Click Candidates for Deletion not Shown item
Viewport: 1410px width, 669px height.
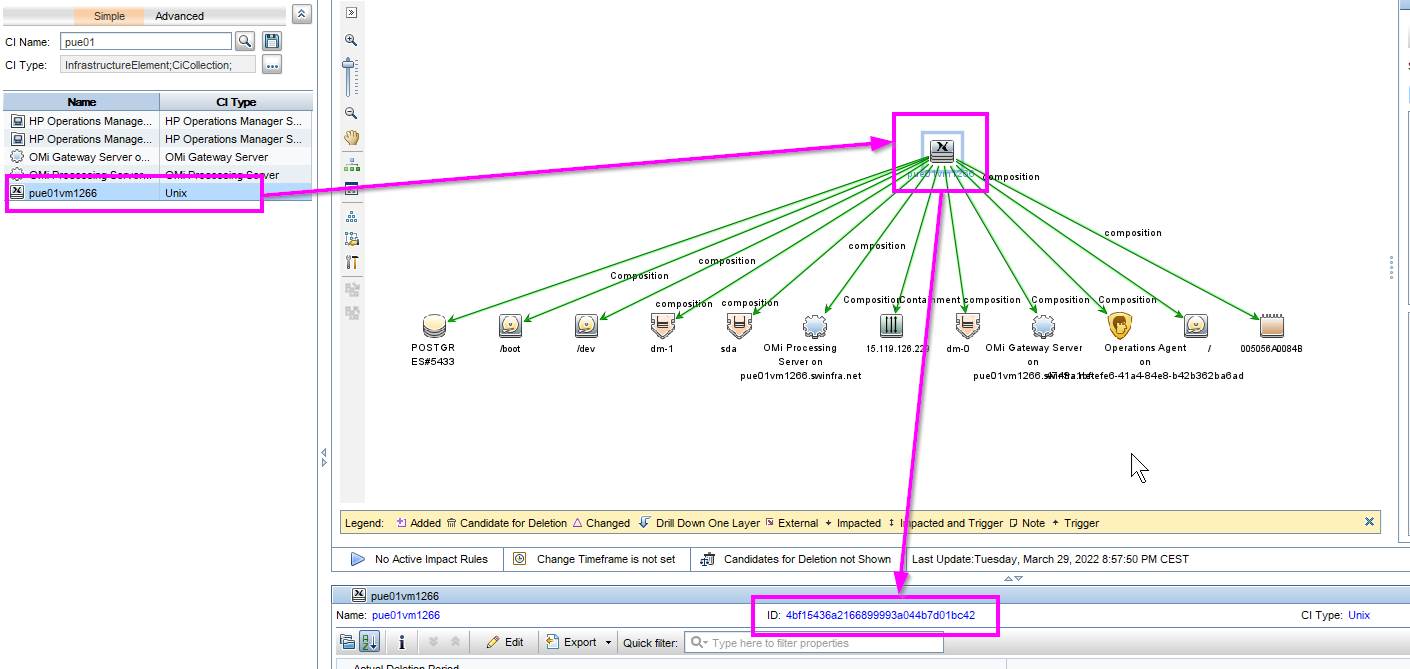(x=795, y=559)
